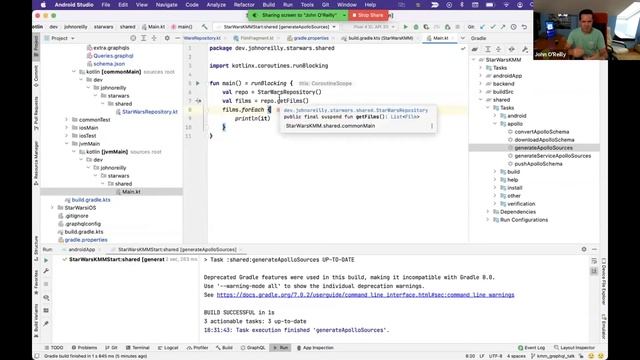Image resolution: width=640 pixels, height=360 pixels.
Task: Click the run gutter arrow beside fun main()
Action: coord(198,83)
